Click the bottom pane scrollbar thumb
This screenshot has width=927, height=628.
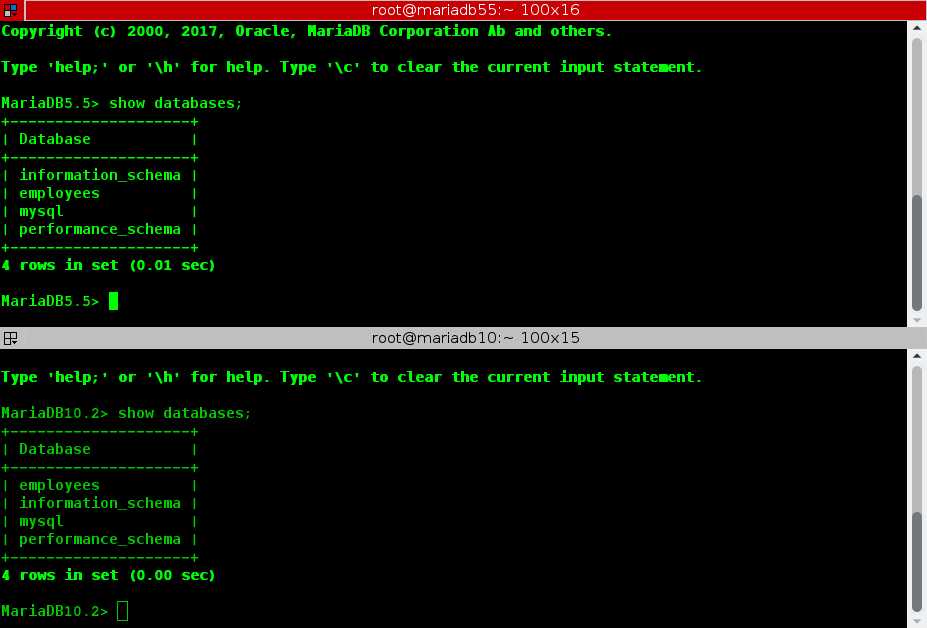(x=917, y=562)
